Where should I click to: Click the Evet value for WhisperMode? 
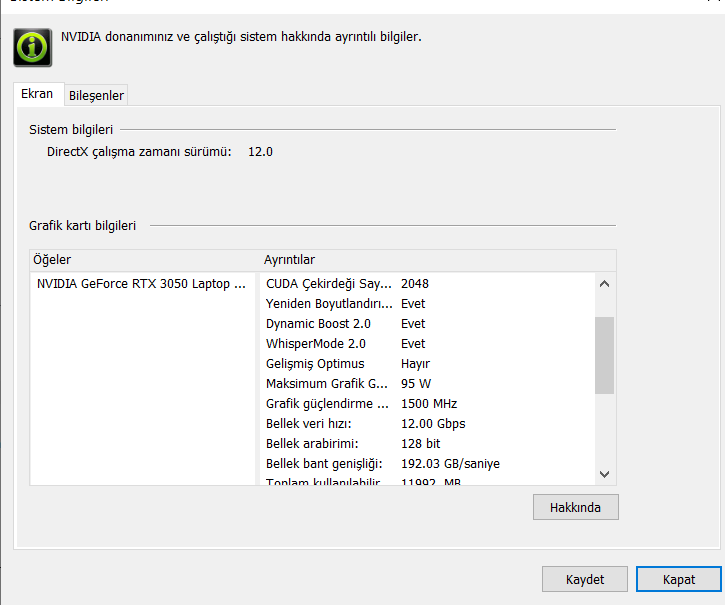pos(413,344)
